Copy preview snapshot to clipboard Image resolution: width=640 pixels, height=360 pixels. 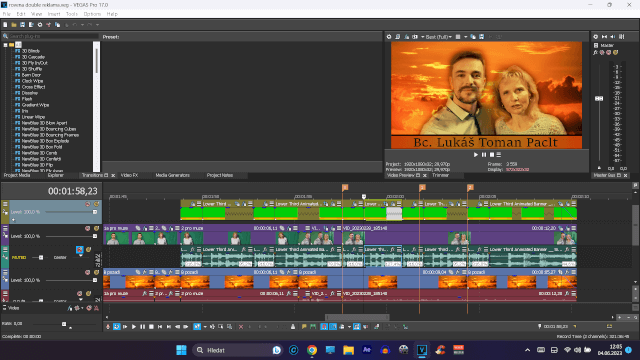(473, 37)
